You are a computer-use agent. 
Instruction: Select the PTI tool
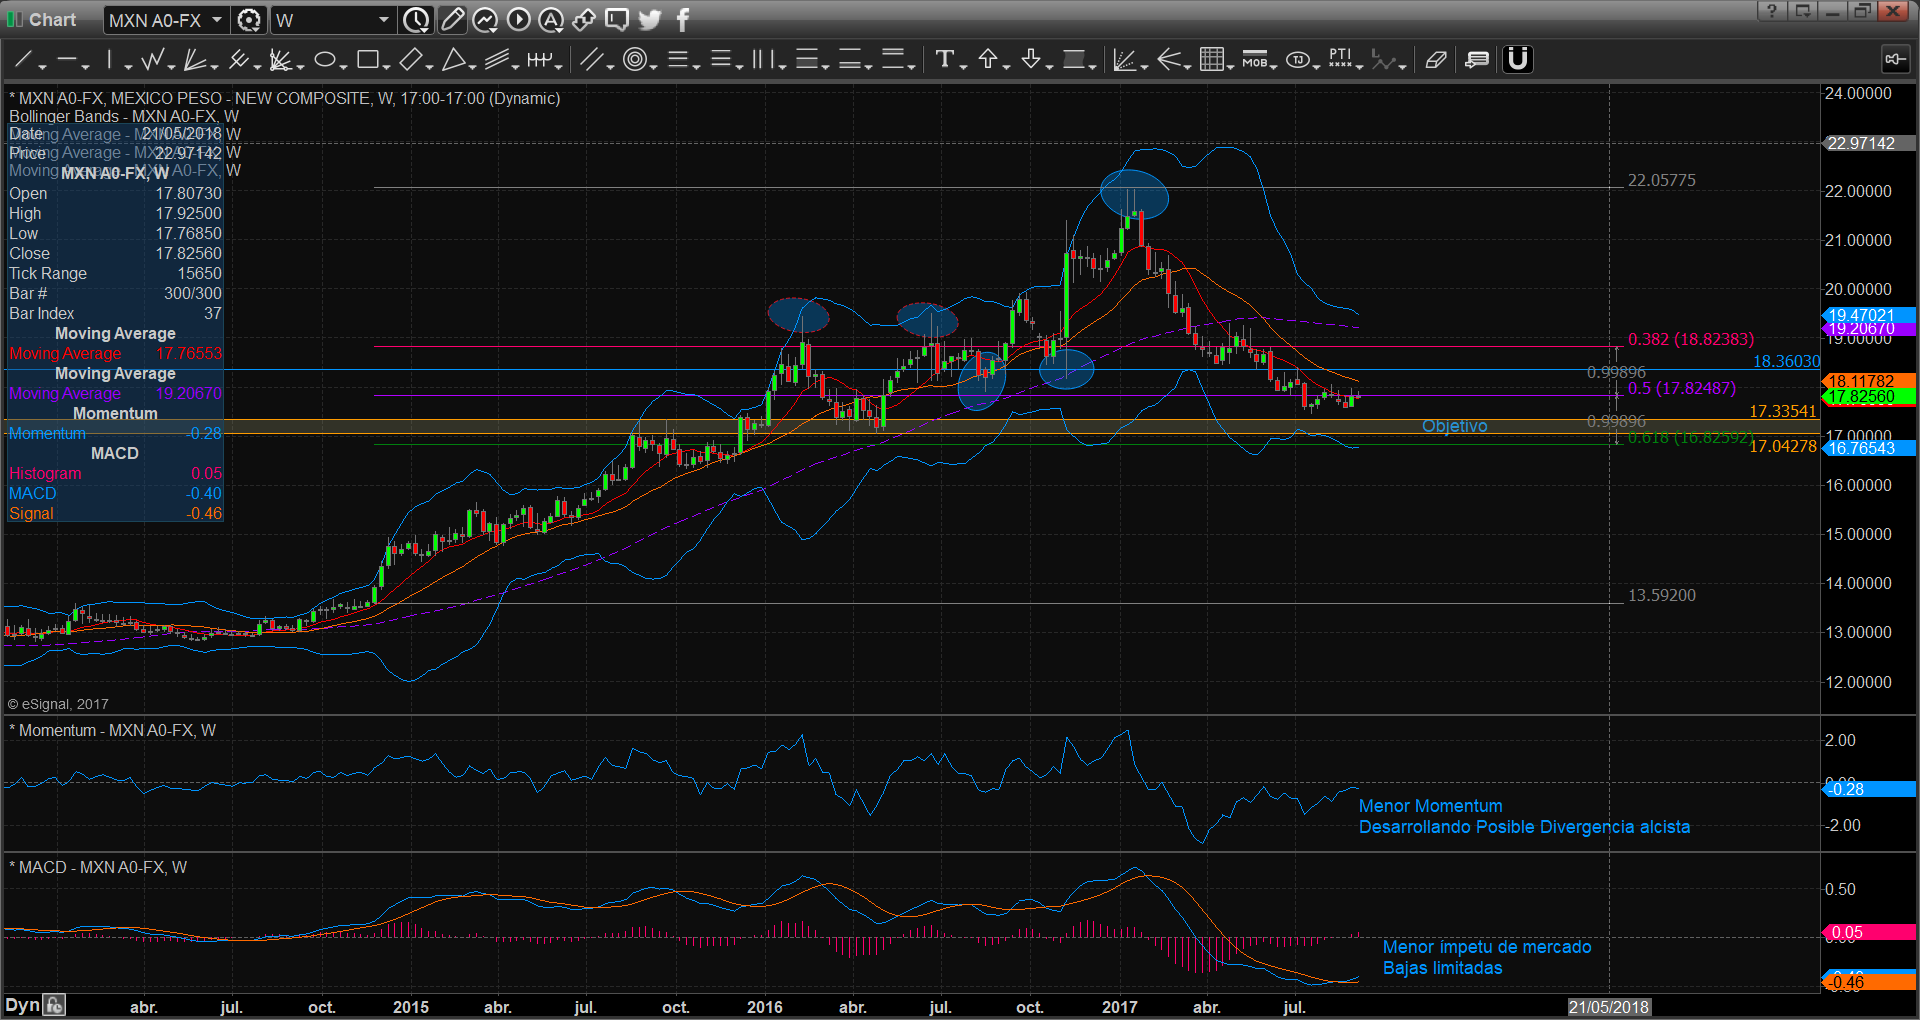point(1340,60)
